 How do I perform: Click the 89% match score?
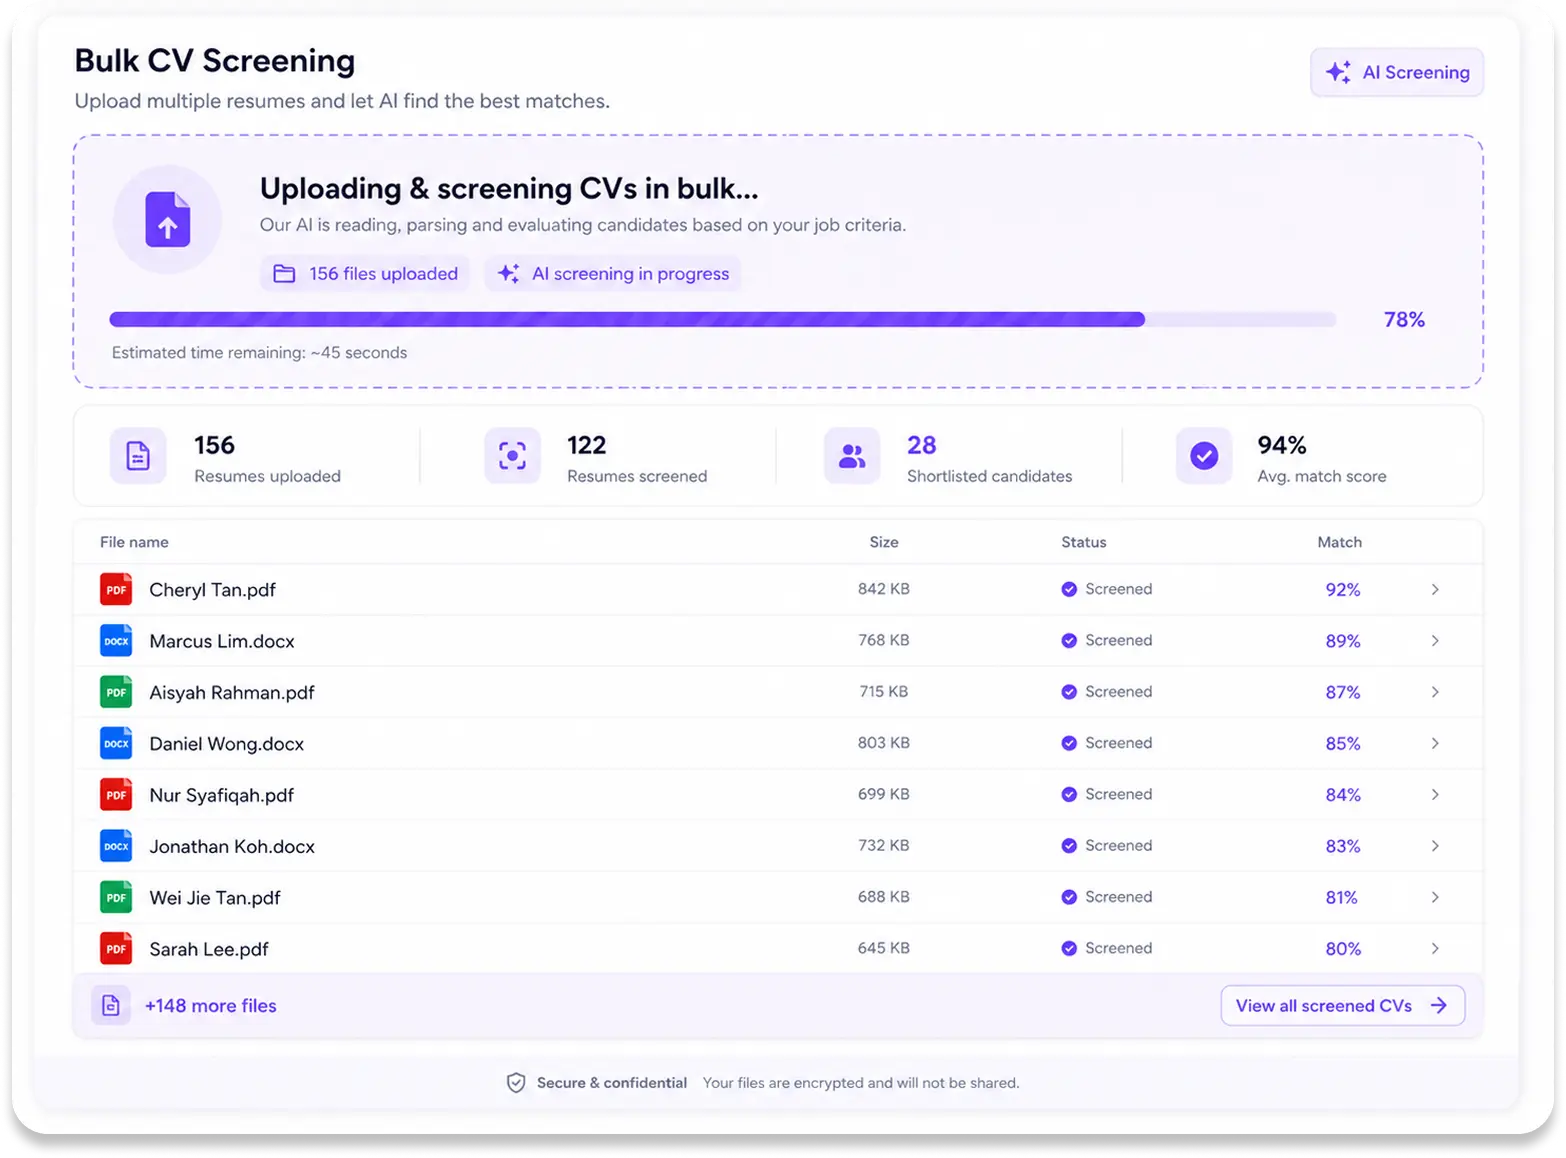1343,641
